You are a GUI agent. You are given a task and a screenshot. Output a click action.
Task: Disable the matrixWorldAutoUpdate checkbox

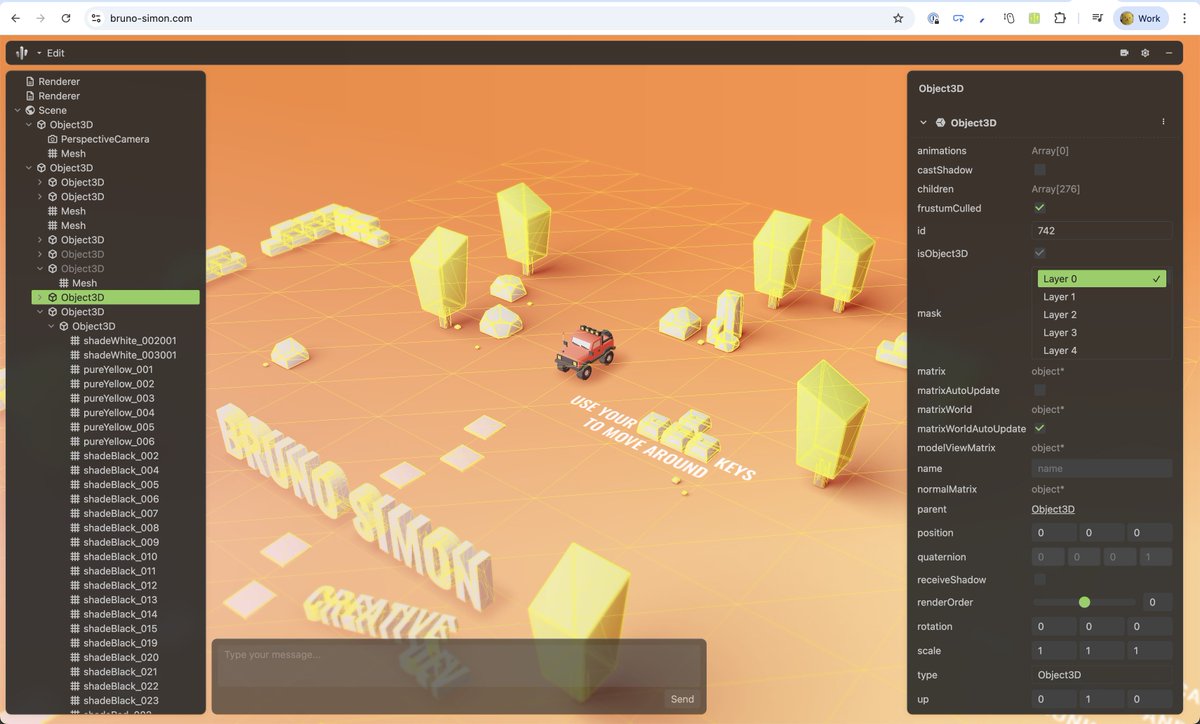click(x=1040, y=428)
